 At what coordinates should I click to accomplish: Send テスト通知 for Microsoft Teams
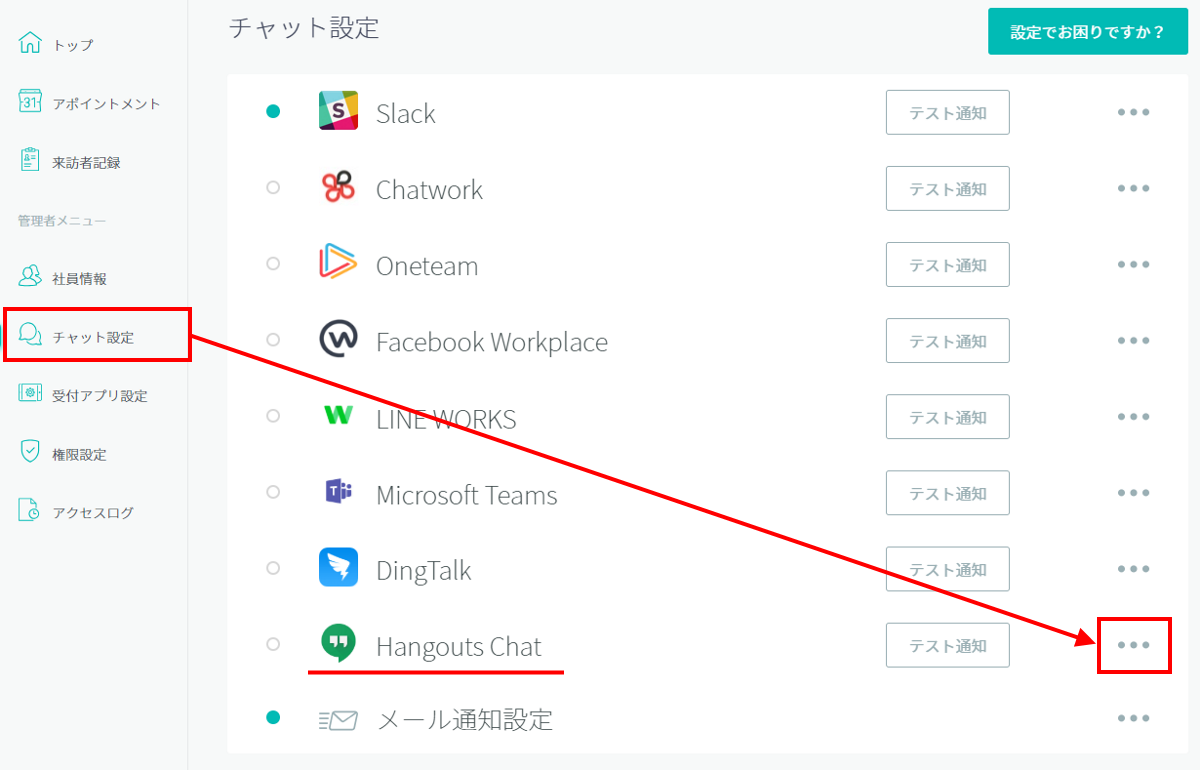[x=947, y=493]
